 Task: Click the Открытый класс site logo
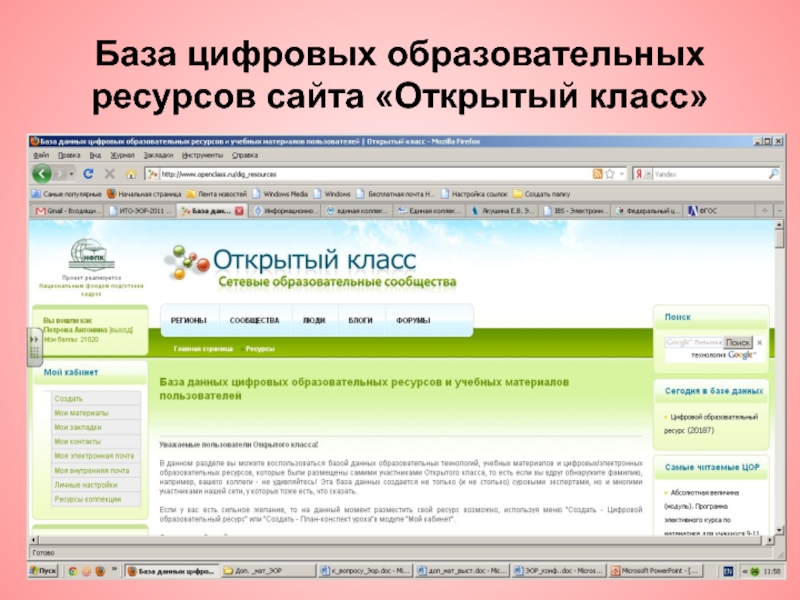(x=311, y=267)
